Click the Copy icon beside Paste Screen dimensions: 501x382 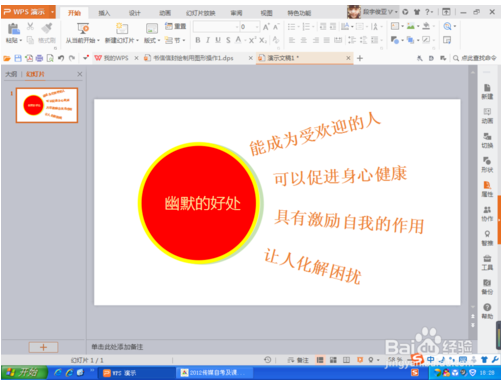tap(30, 40)
